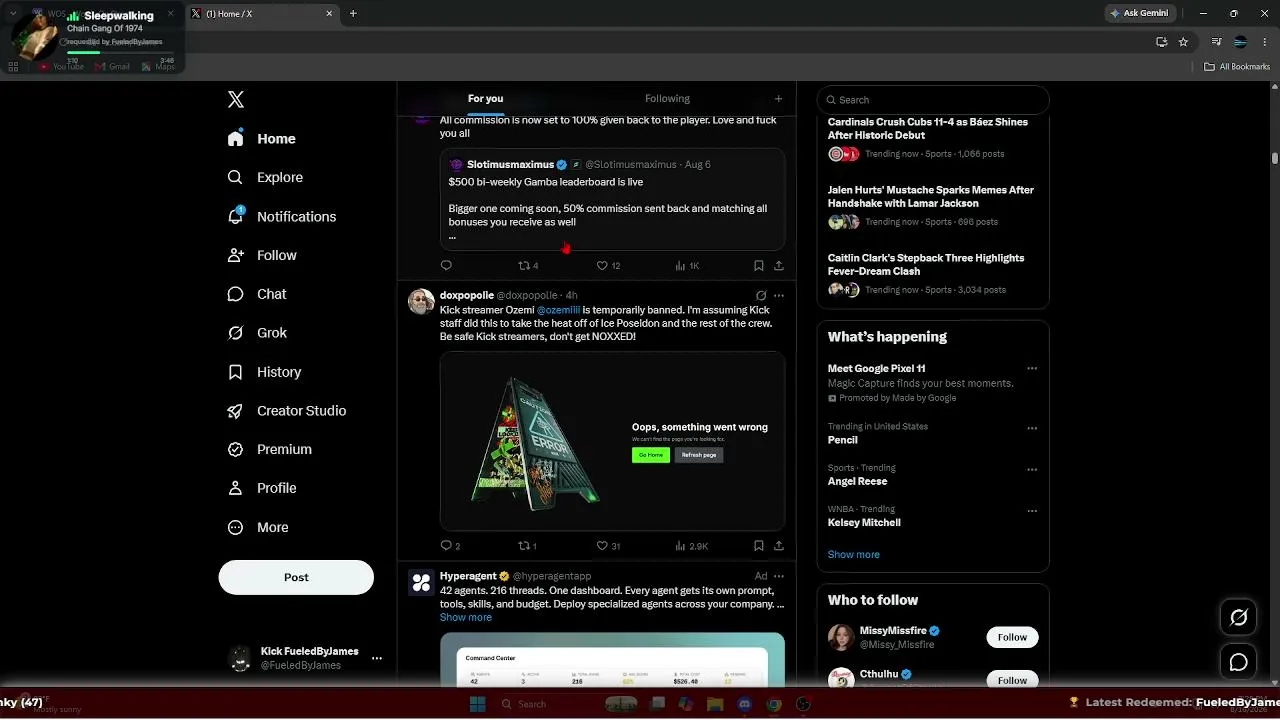Bookmark doxpopolie's post
This screenshot has height=720, width=1280.
point(759,546)
